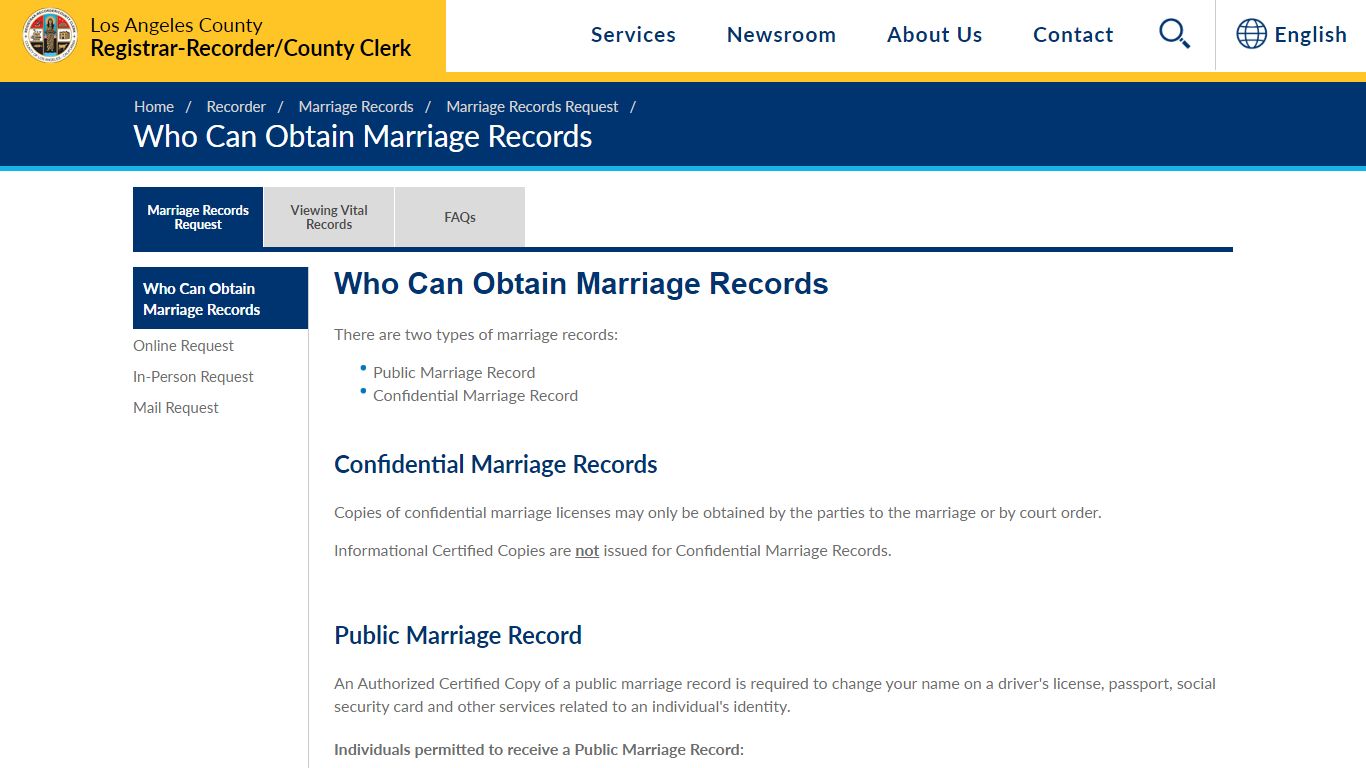This screenshot has height=768, width=1366.
Task: Click the globe language icon
Action: pyautogui.click(x=1251, y=34)
